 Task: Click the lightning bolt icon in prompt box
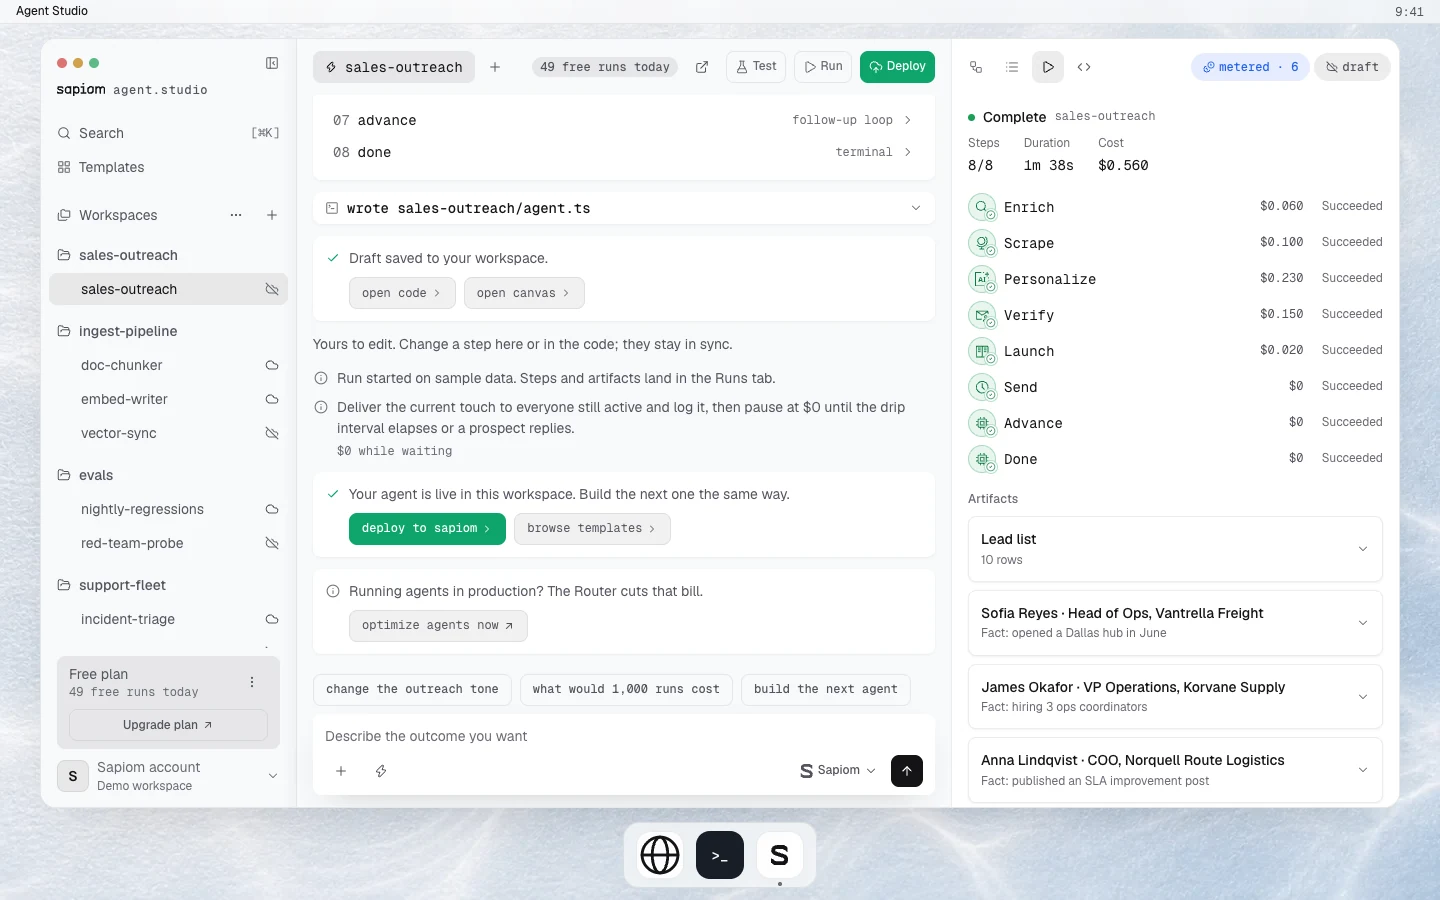[381, 771]
